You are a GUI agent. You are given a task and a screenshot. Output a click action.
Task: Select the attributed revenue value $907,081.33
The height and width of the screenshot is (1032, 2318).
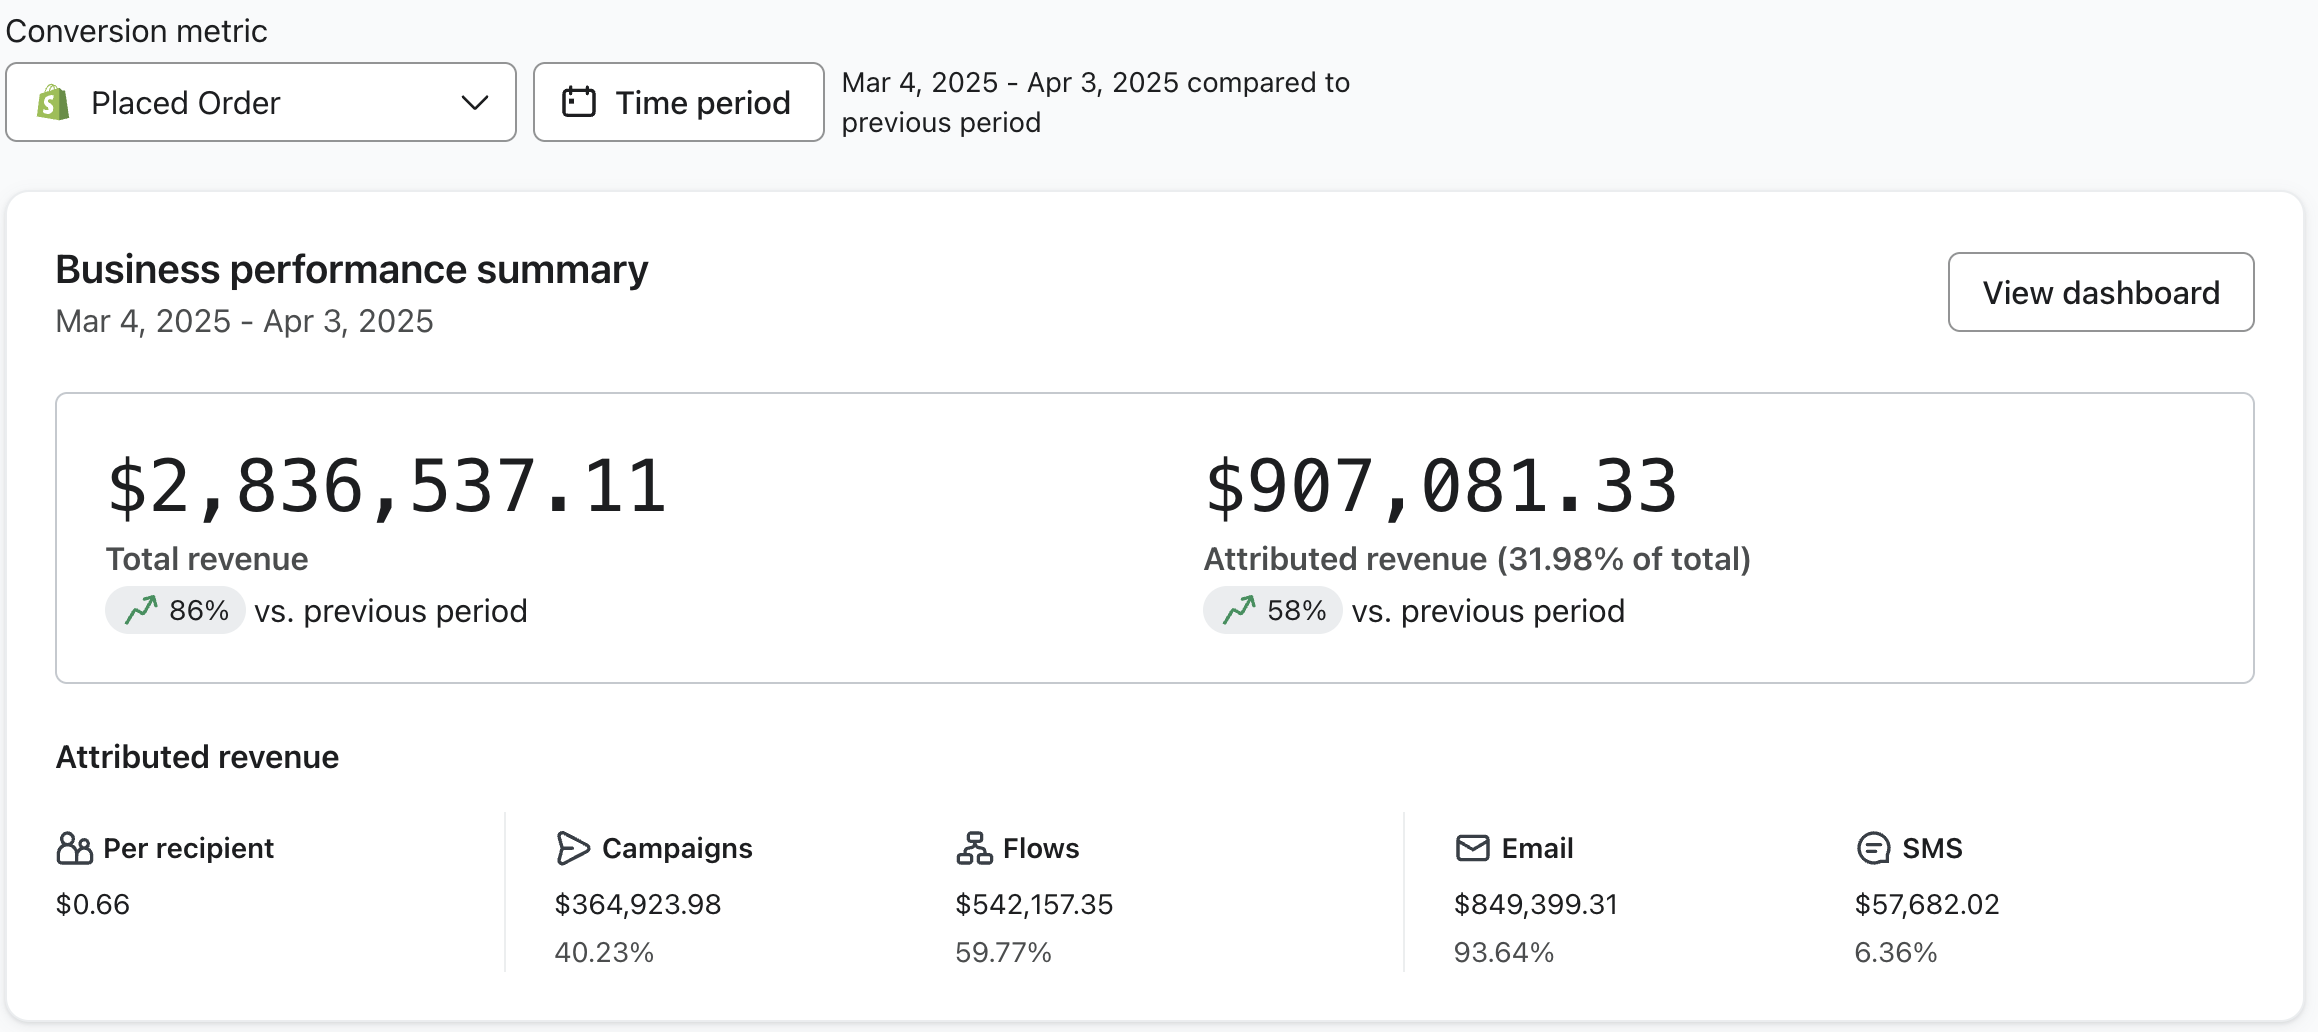(1441, 487)
